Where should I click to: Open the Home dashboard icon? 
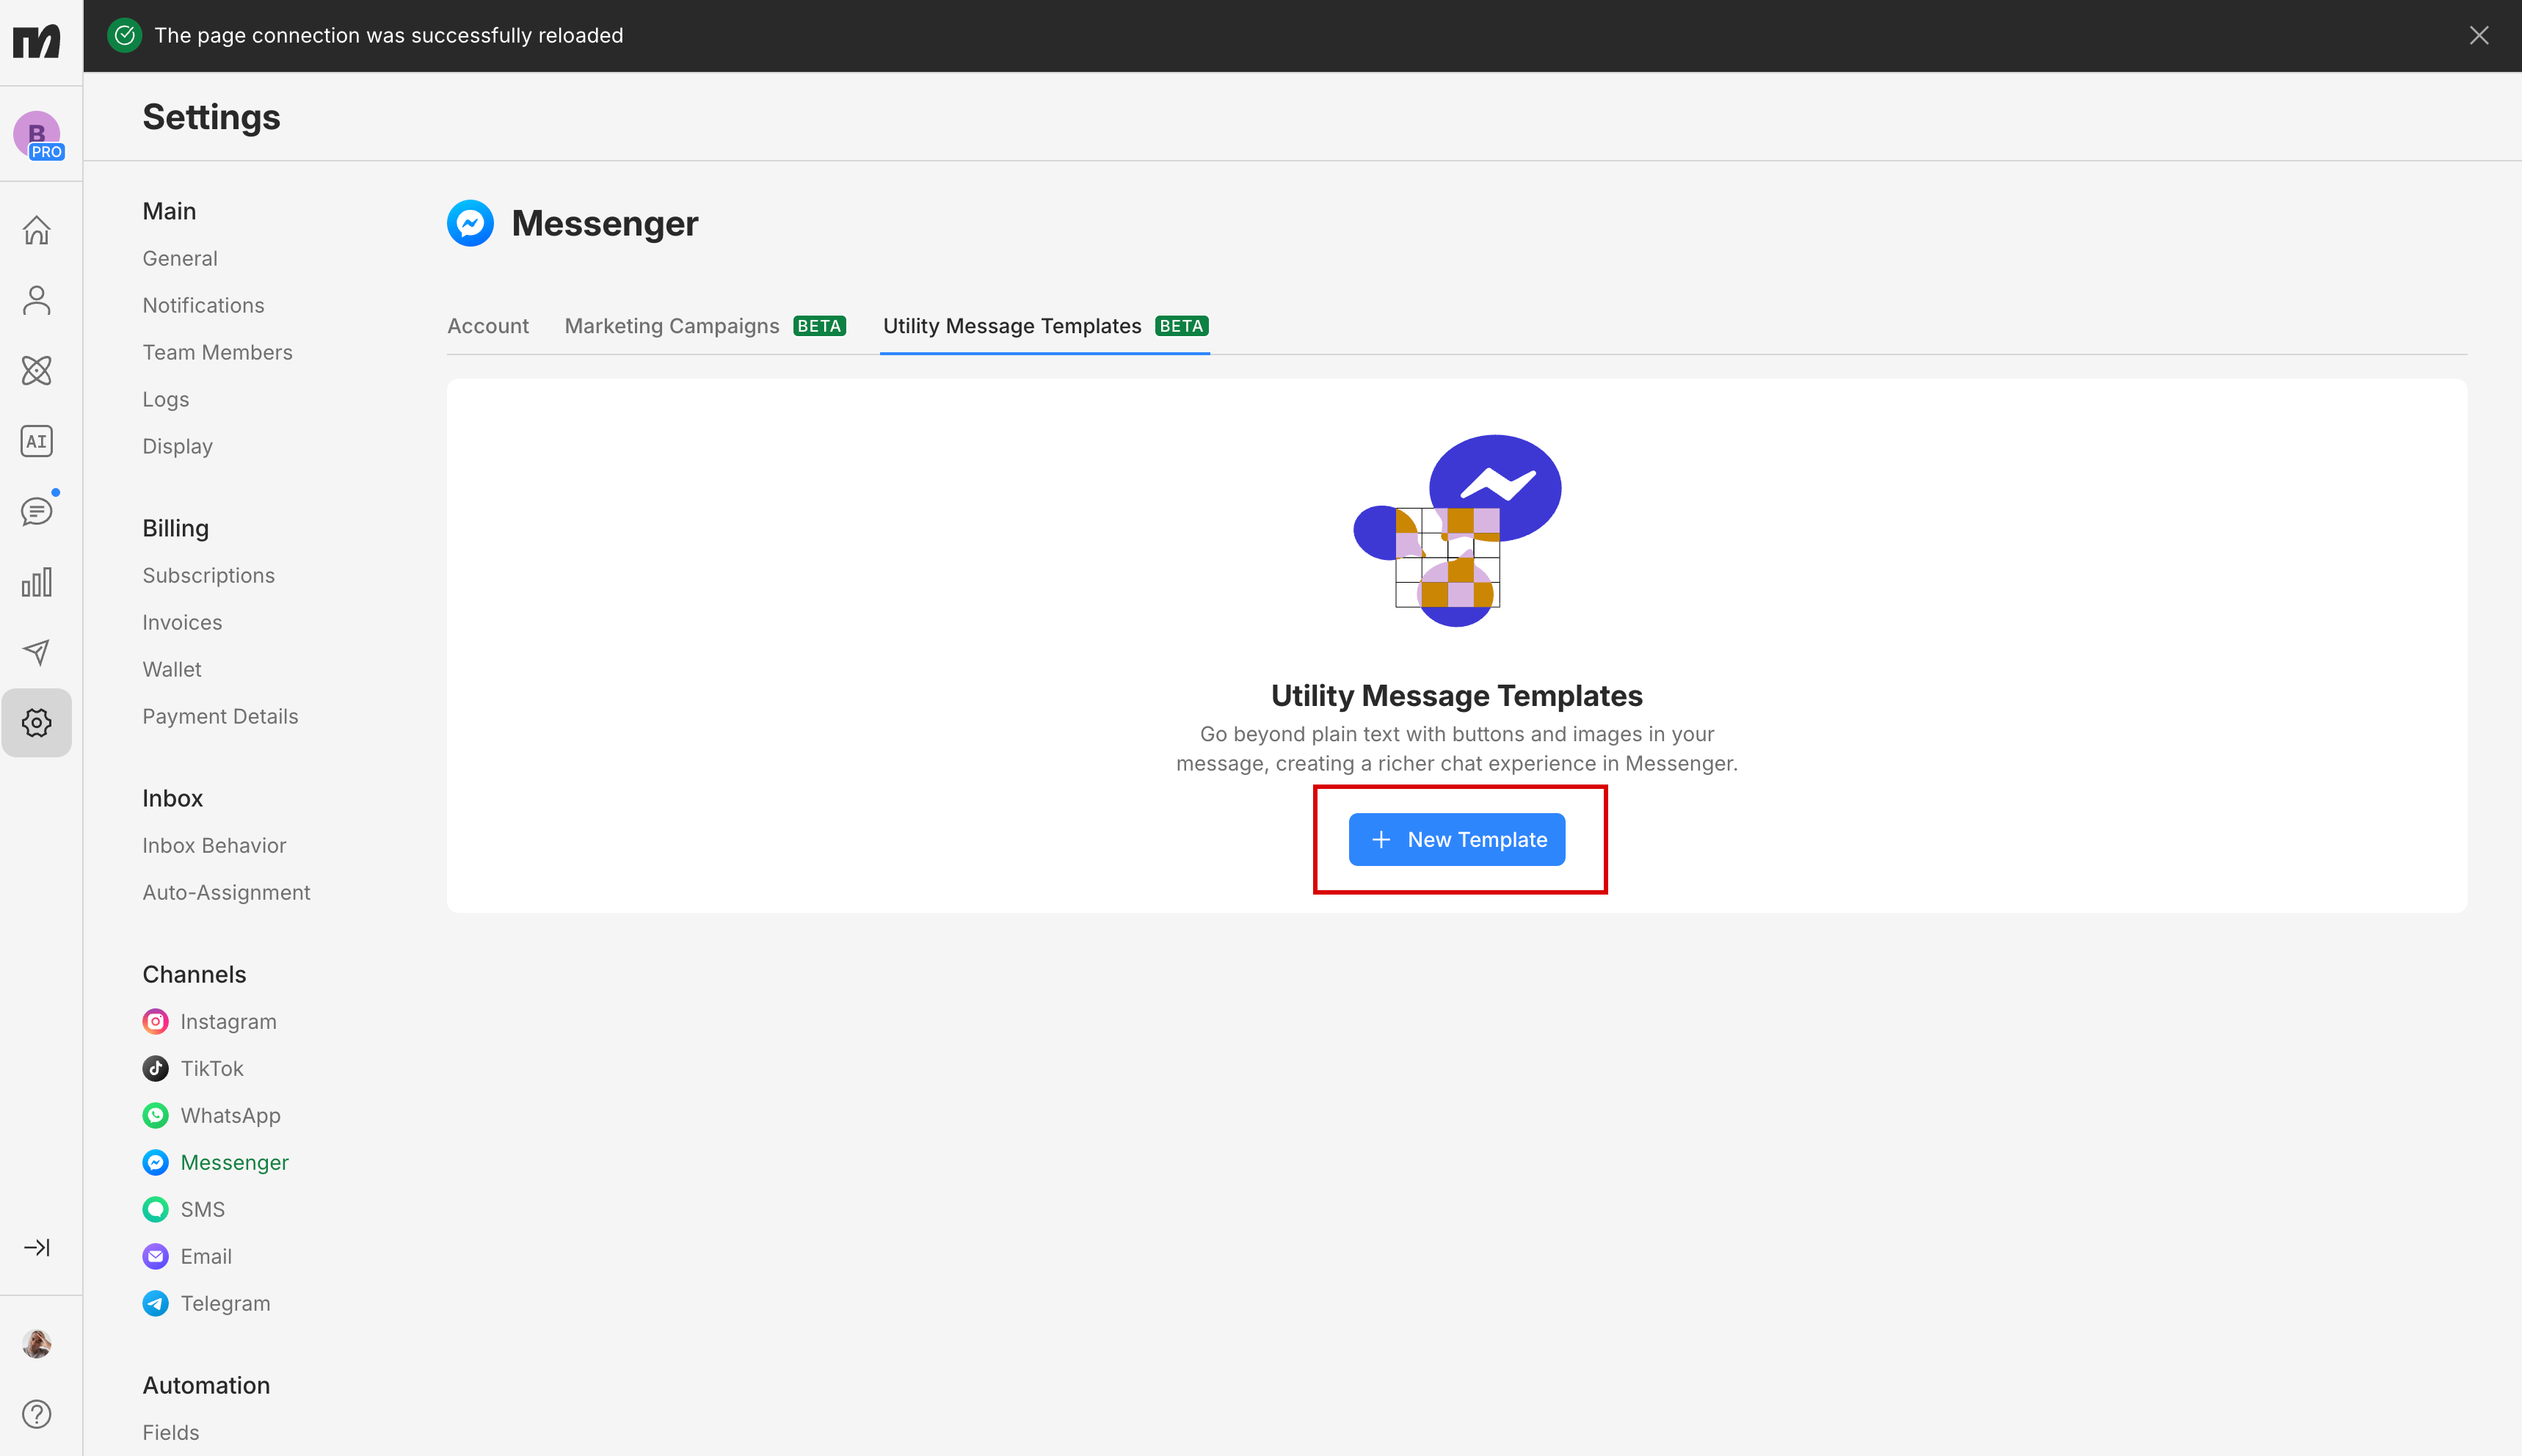(x=37, y=230)
